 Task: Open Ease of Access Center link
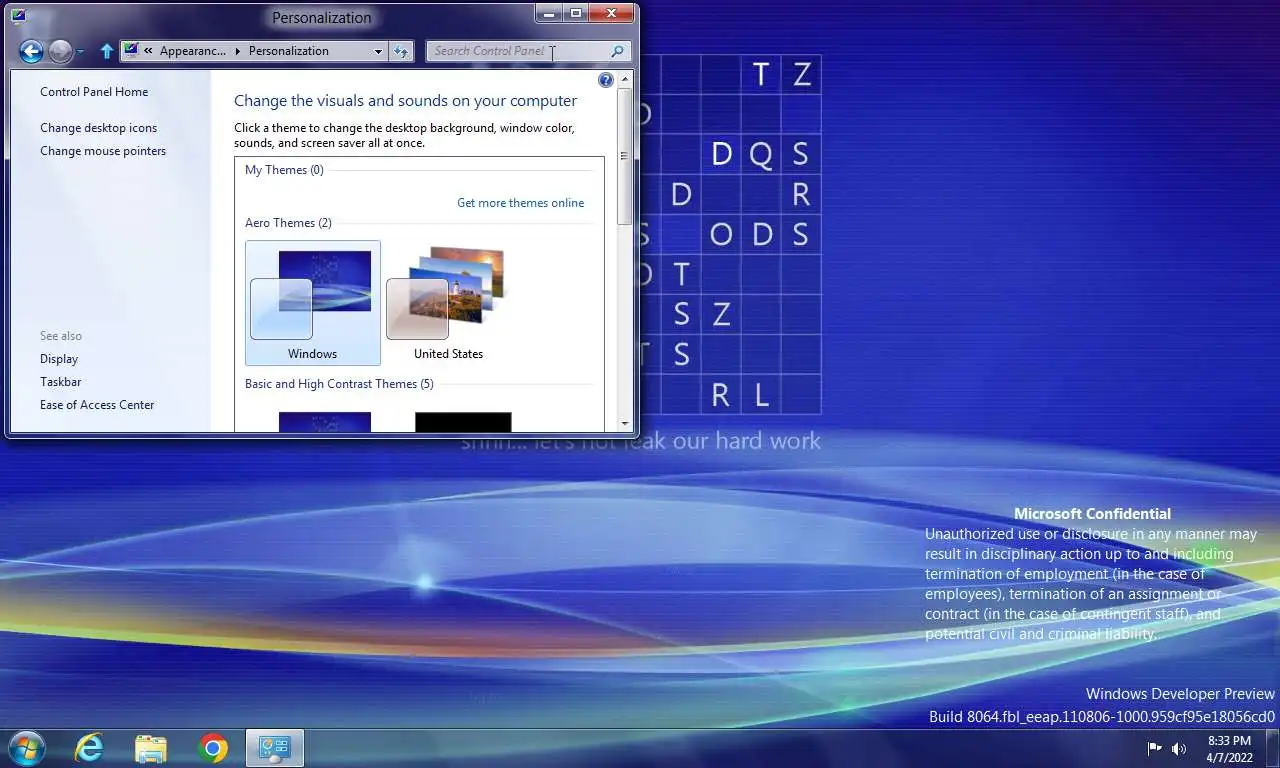pos(97,405)
